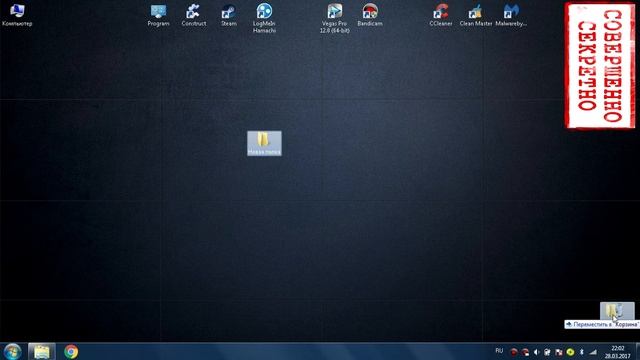Select the LogMeIn Hamachi shortcut
The width and height of the screenshot is (640, 360).
264,18
